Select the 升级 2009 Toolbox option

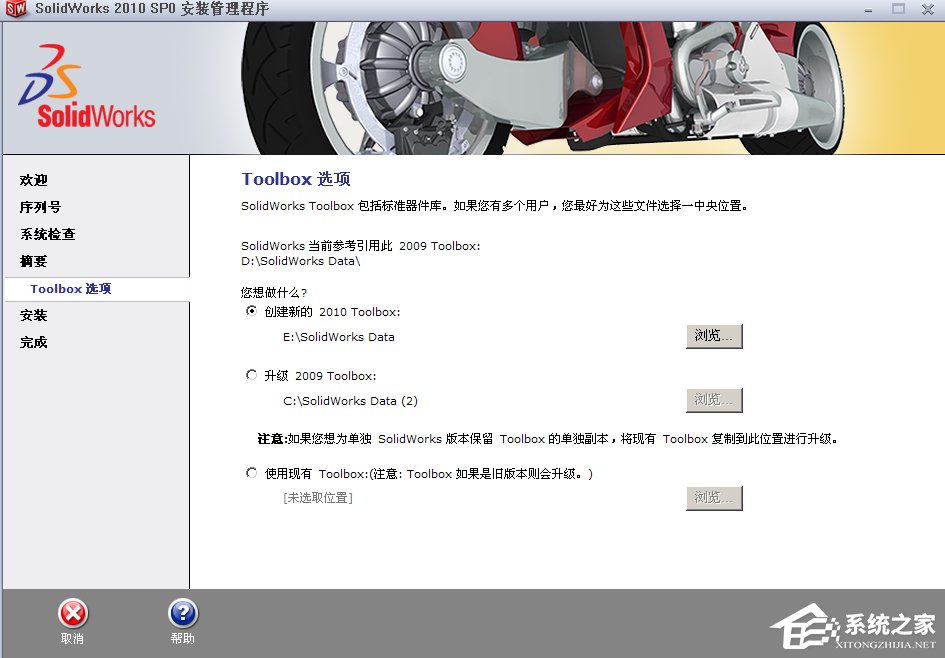coord(251,375)
